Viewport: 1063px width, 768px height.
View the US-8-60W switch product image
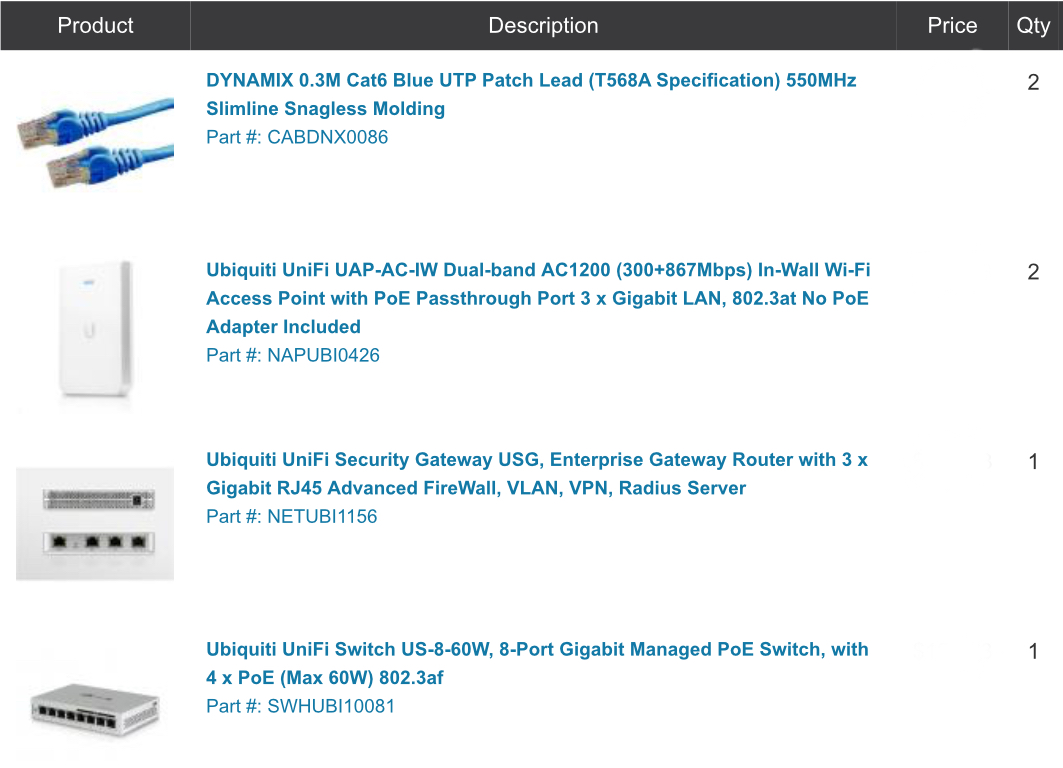pyautogui.click(x=95, y=705)
